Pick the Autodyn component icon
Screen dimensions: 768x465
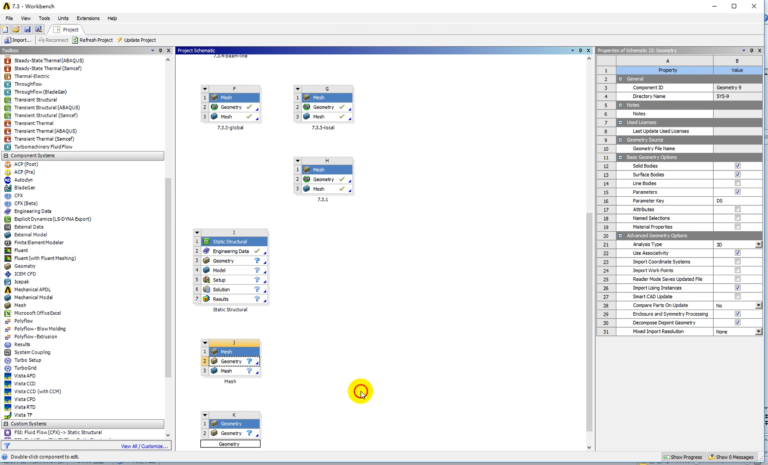(7, 180)
